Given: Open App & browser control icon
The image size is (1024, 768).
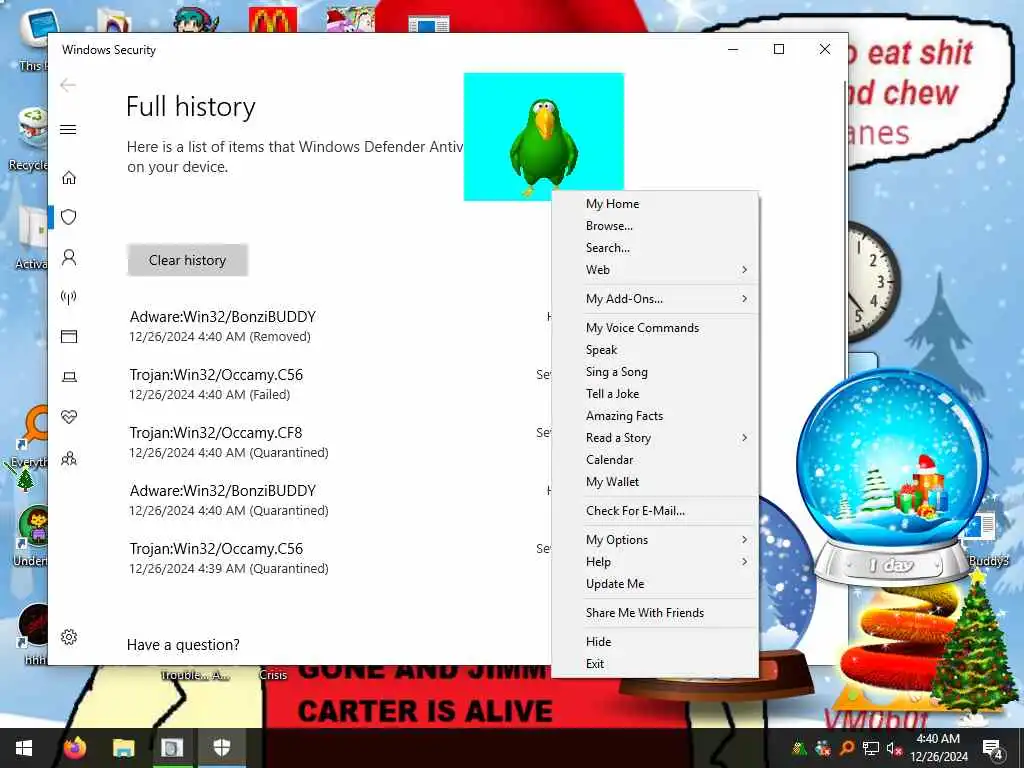Looking at the screenshot, I should (69, 336).
